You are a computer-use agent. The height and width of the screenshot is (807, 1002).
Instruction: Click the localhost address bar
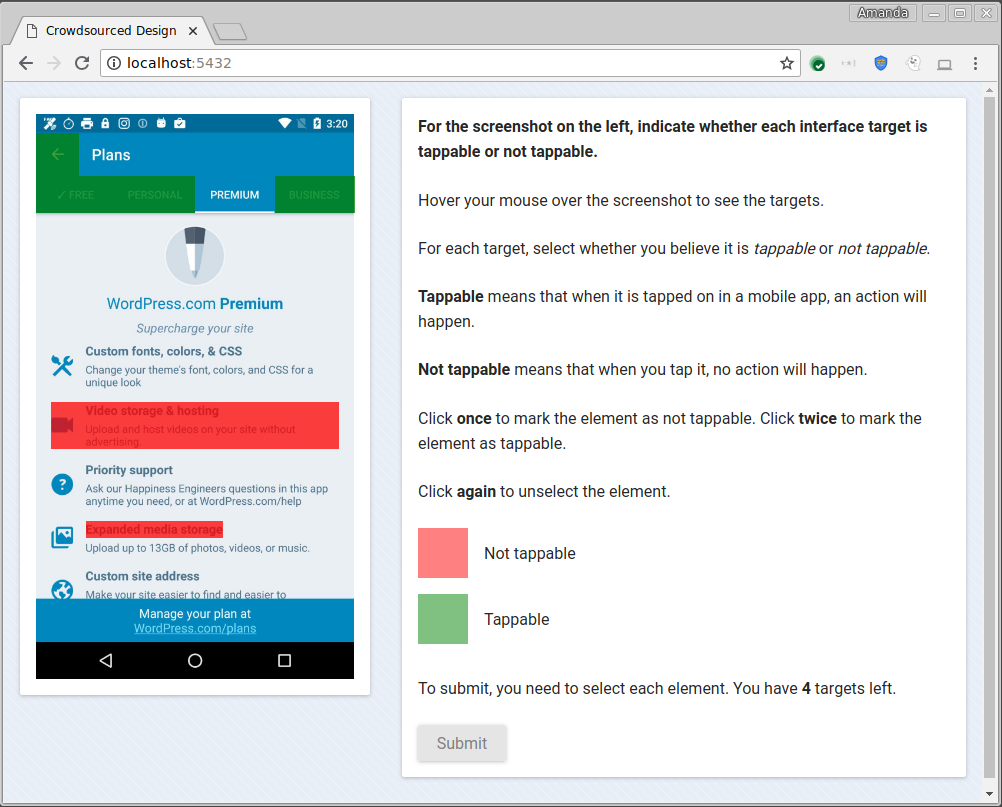(450, 63)
